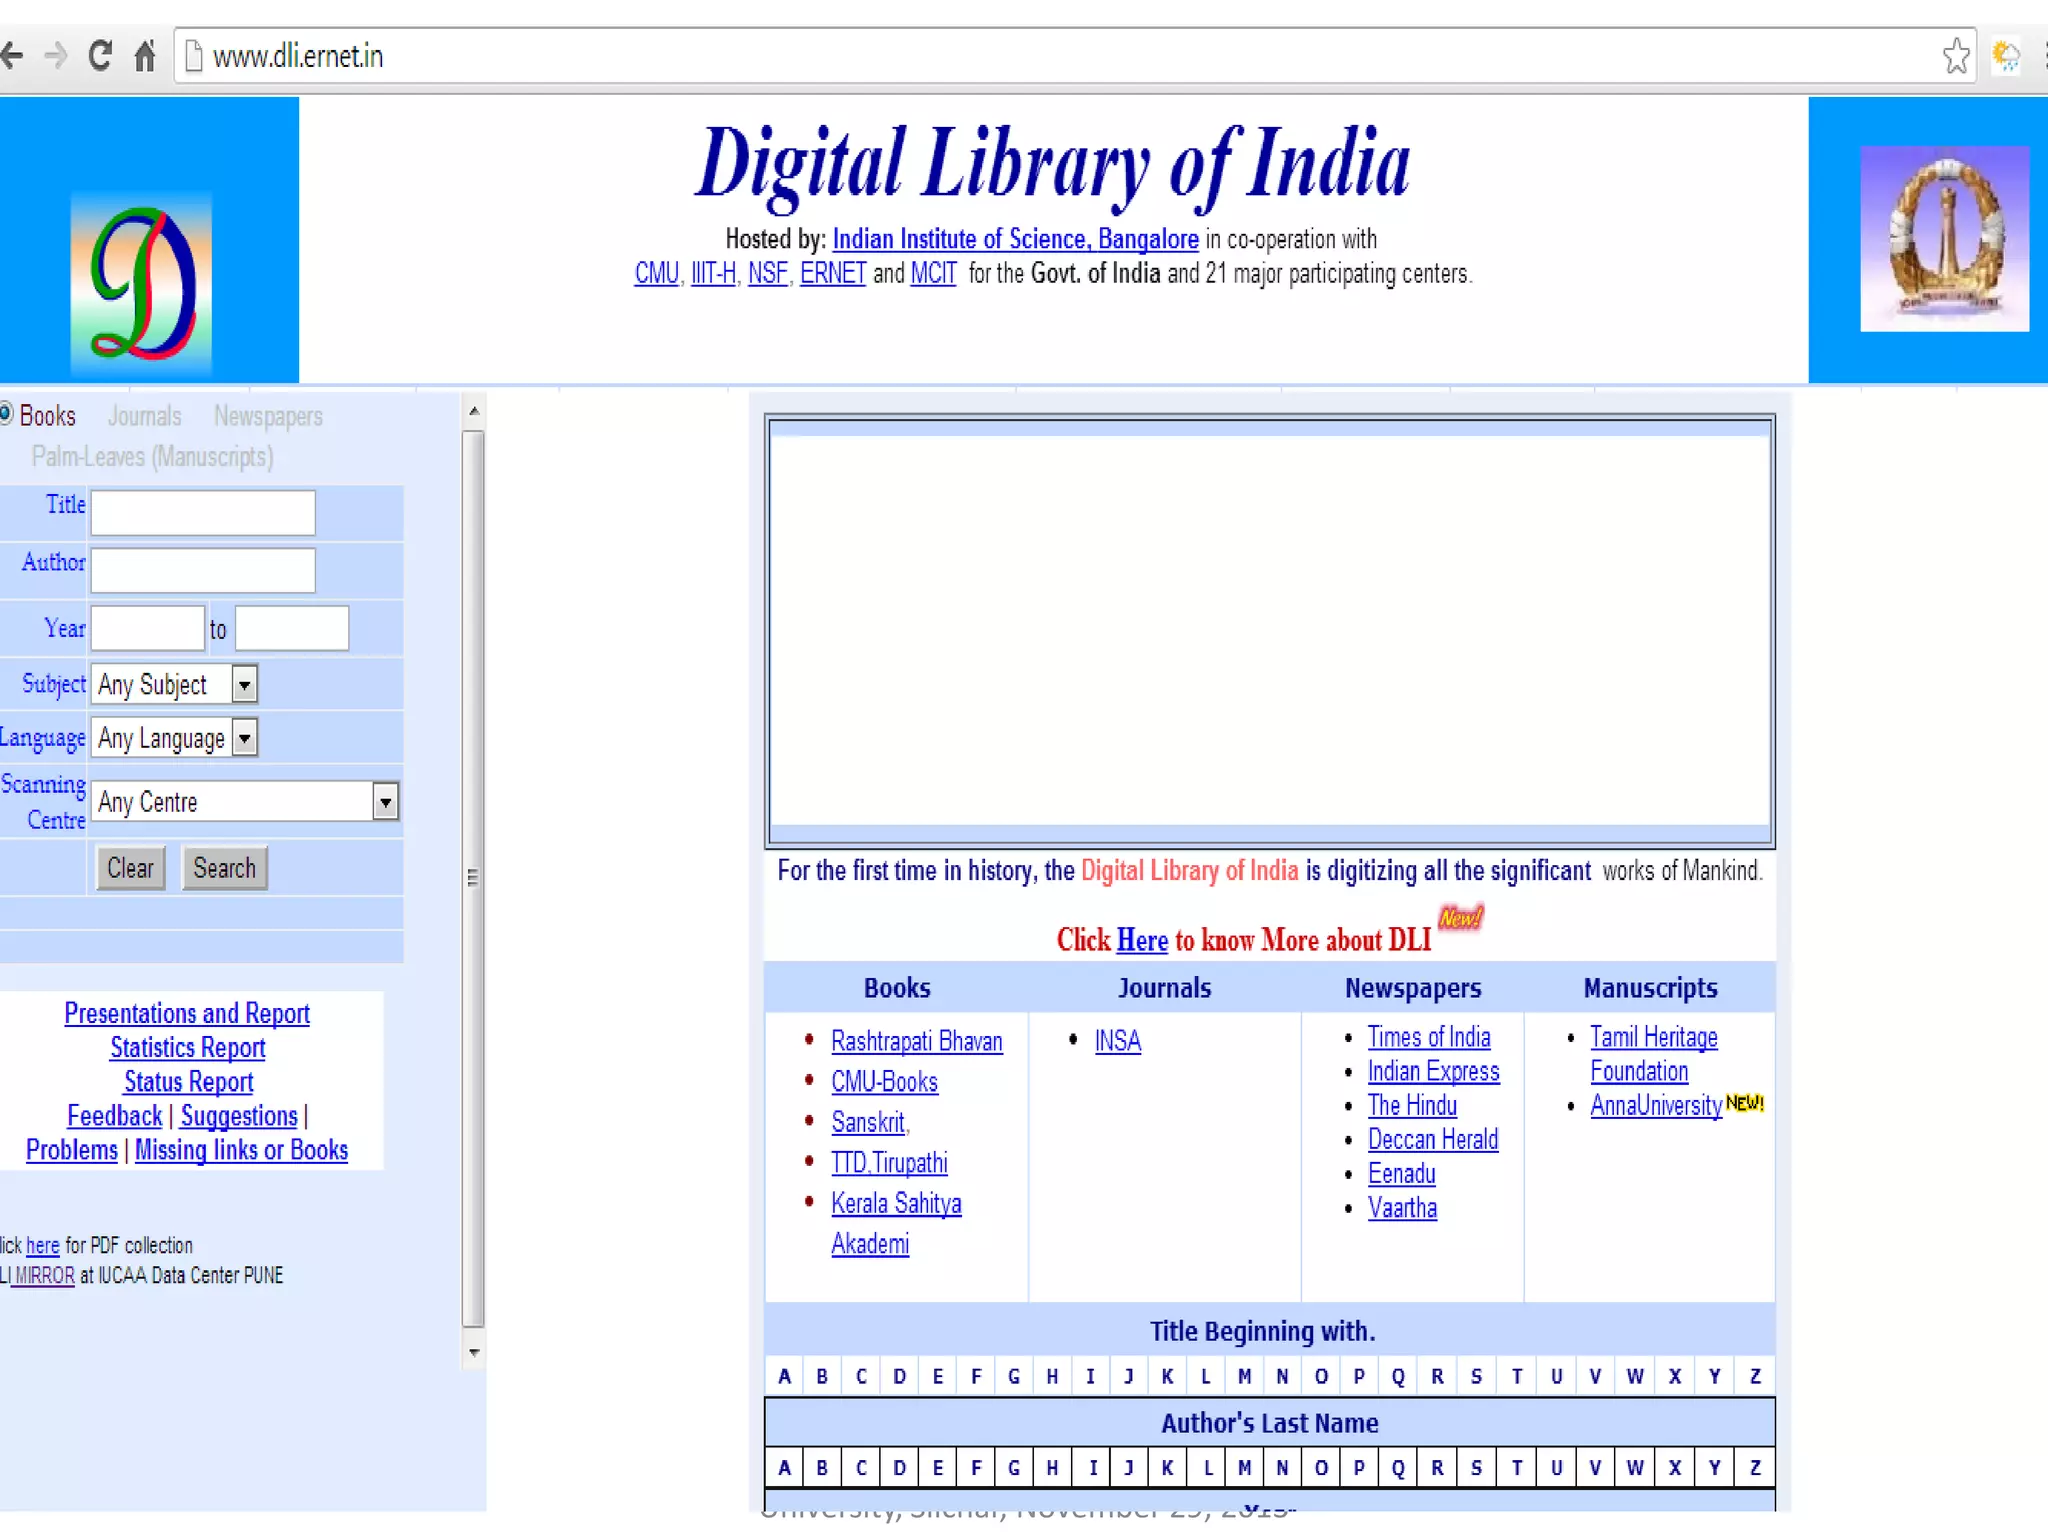
Task: Go to browser home icon
Action: (145, 55)
